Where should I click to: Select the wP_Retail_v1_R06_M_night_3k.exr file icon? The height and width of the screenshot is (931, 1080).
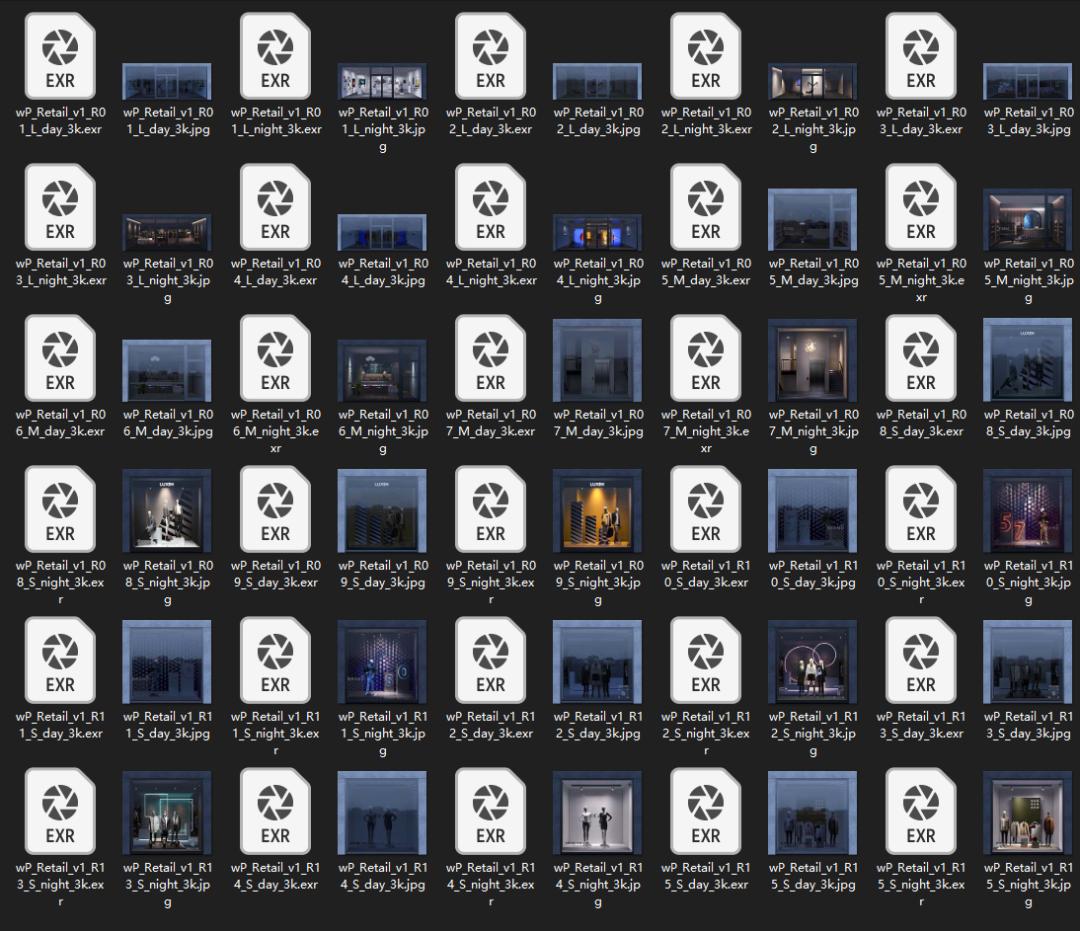point(276,358)
